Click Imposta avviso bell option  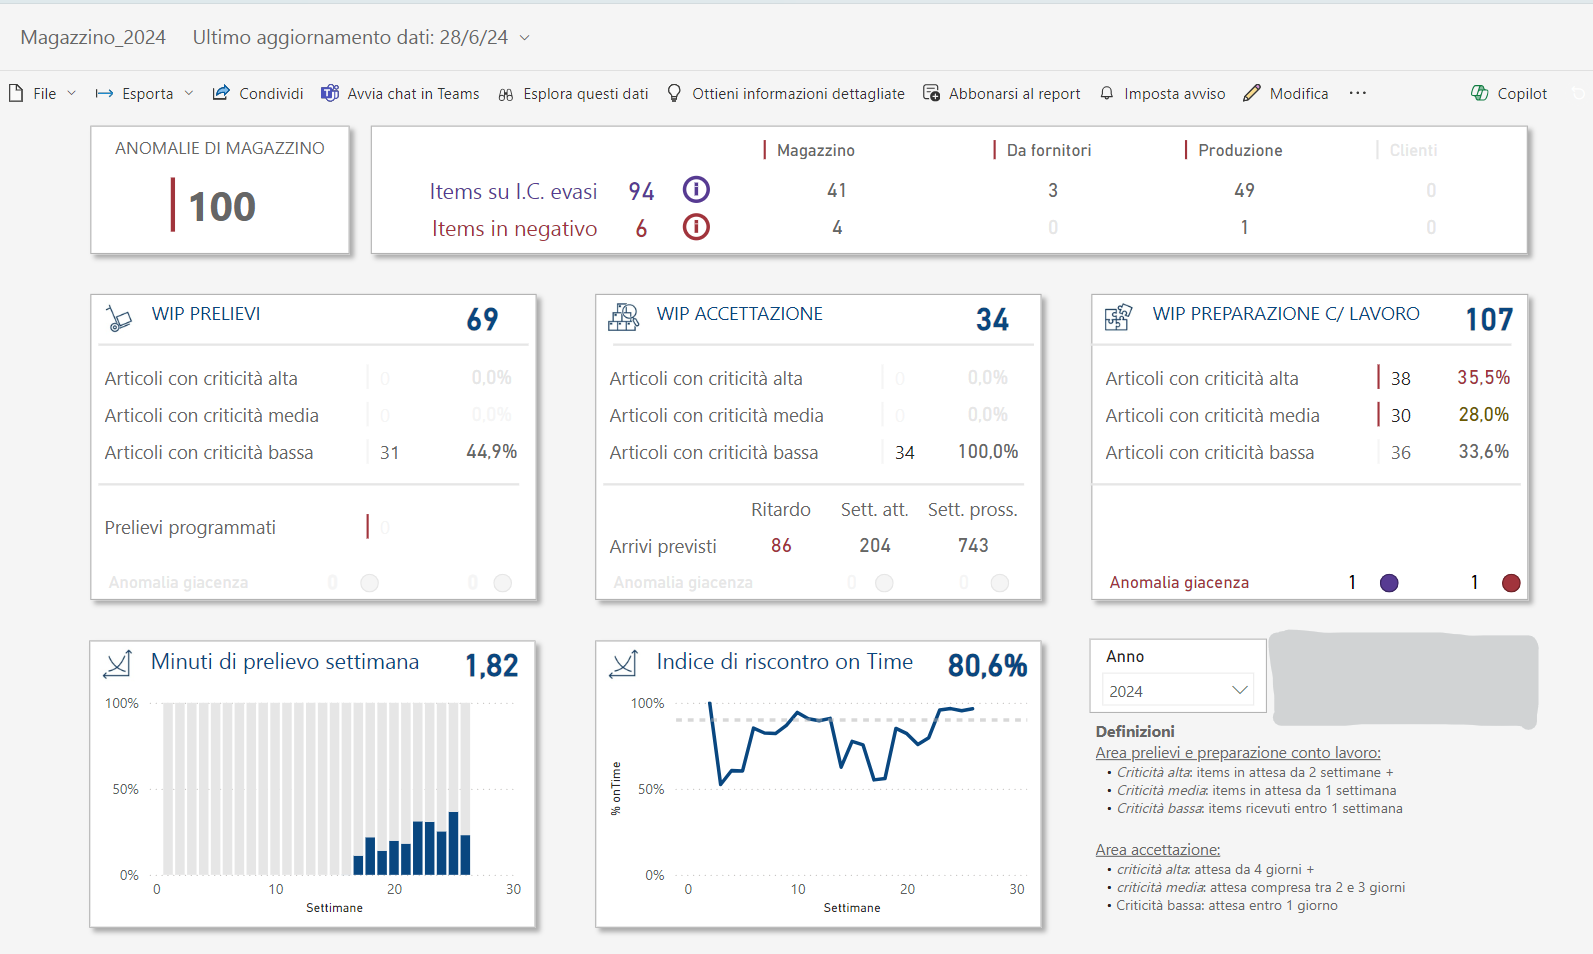coord(1162,93)
